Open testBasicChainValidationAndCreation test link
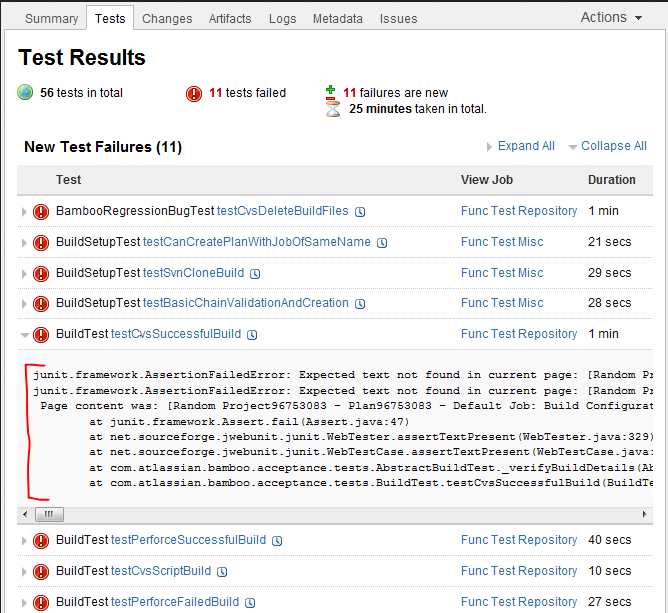The width and height of the screenshot is (668, 613). pyautogui.click(x=246, y=303)
